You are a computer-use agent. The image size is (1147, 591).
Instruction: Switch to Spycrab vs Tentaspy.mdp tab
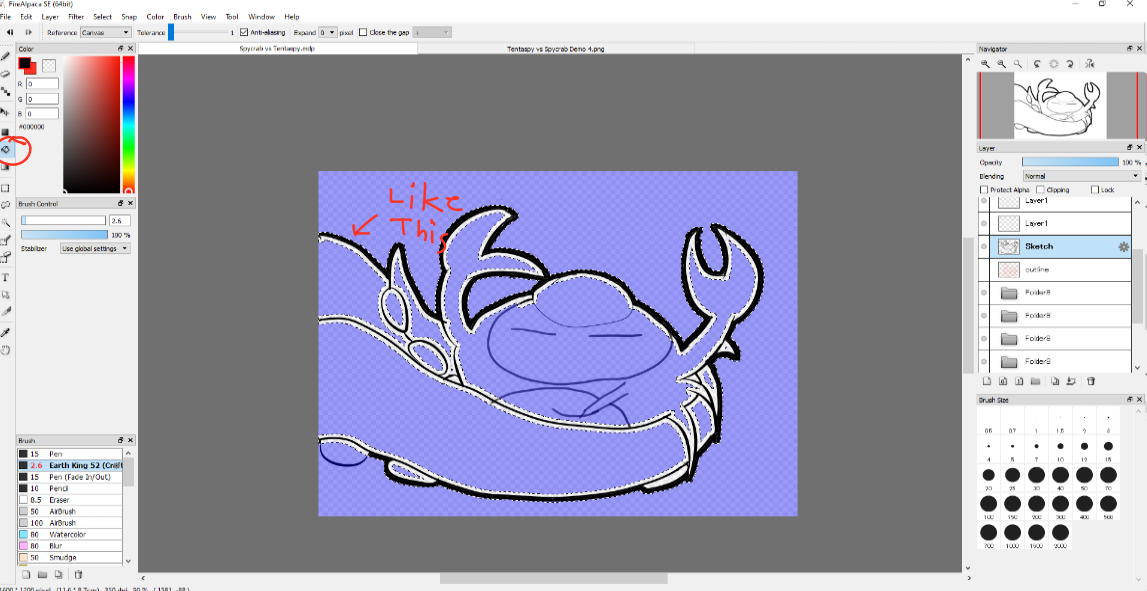pyautogui.click(x=277, y=49)
